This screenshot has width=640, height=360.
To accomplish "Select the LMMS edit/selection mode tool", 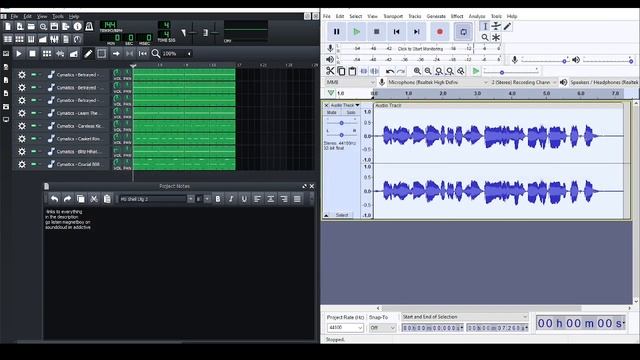I will point(102,53).
